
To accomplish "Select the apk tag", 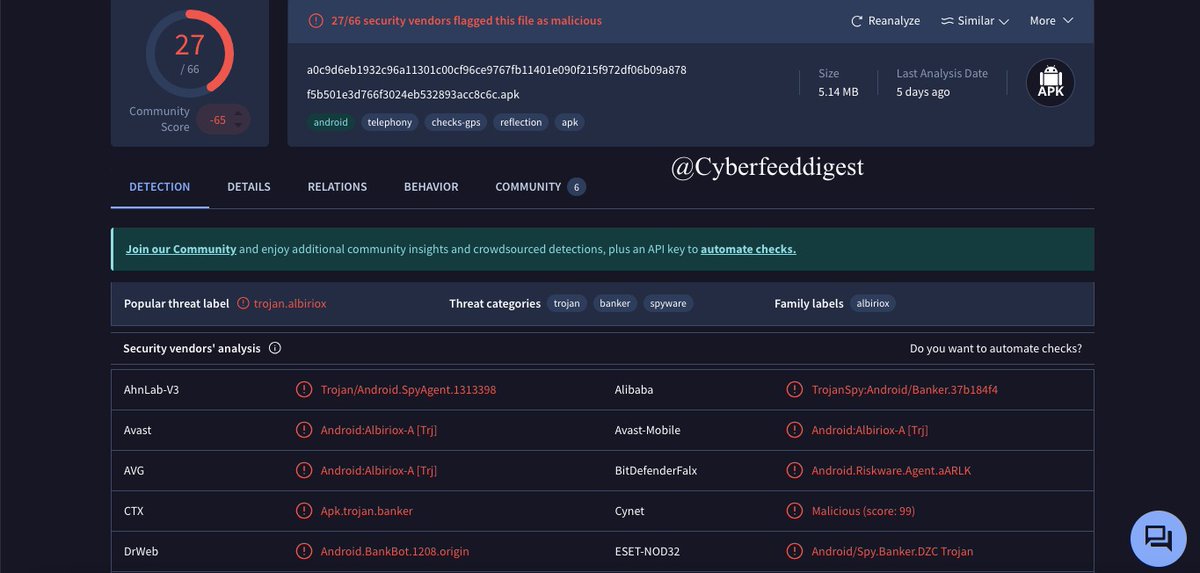I will (x=570, y=122).
